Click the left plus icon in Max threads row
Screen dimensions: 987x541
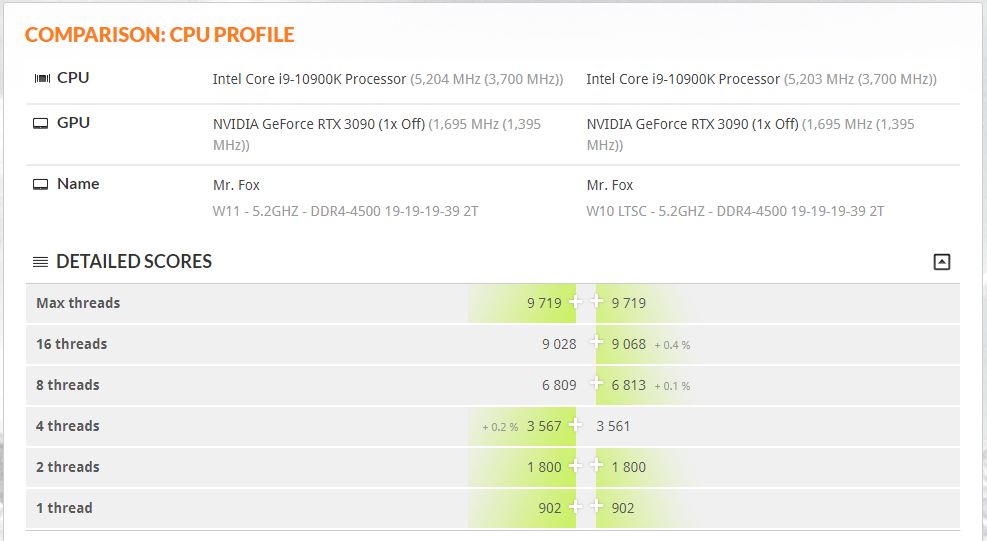(575, 303)
